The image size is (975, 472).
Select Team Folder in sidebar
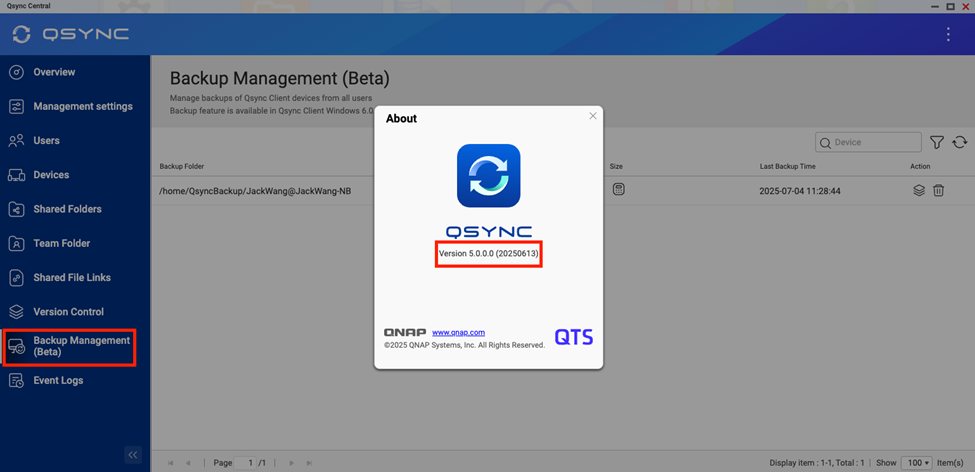tap(61, 243)
